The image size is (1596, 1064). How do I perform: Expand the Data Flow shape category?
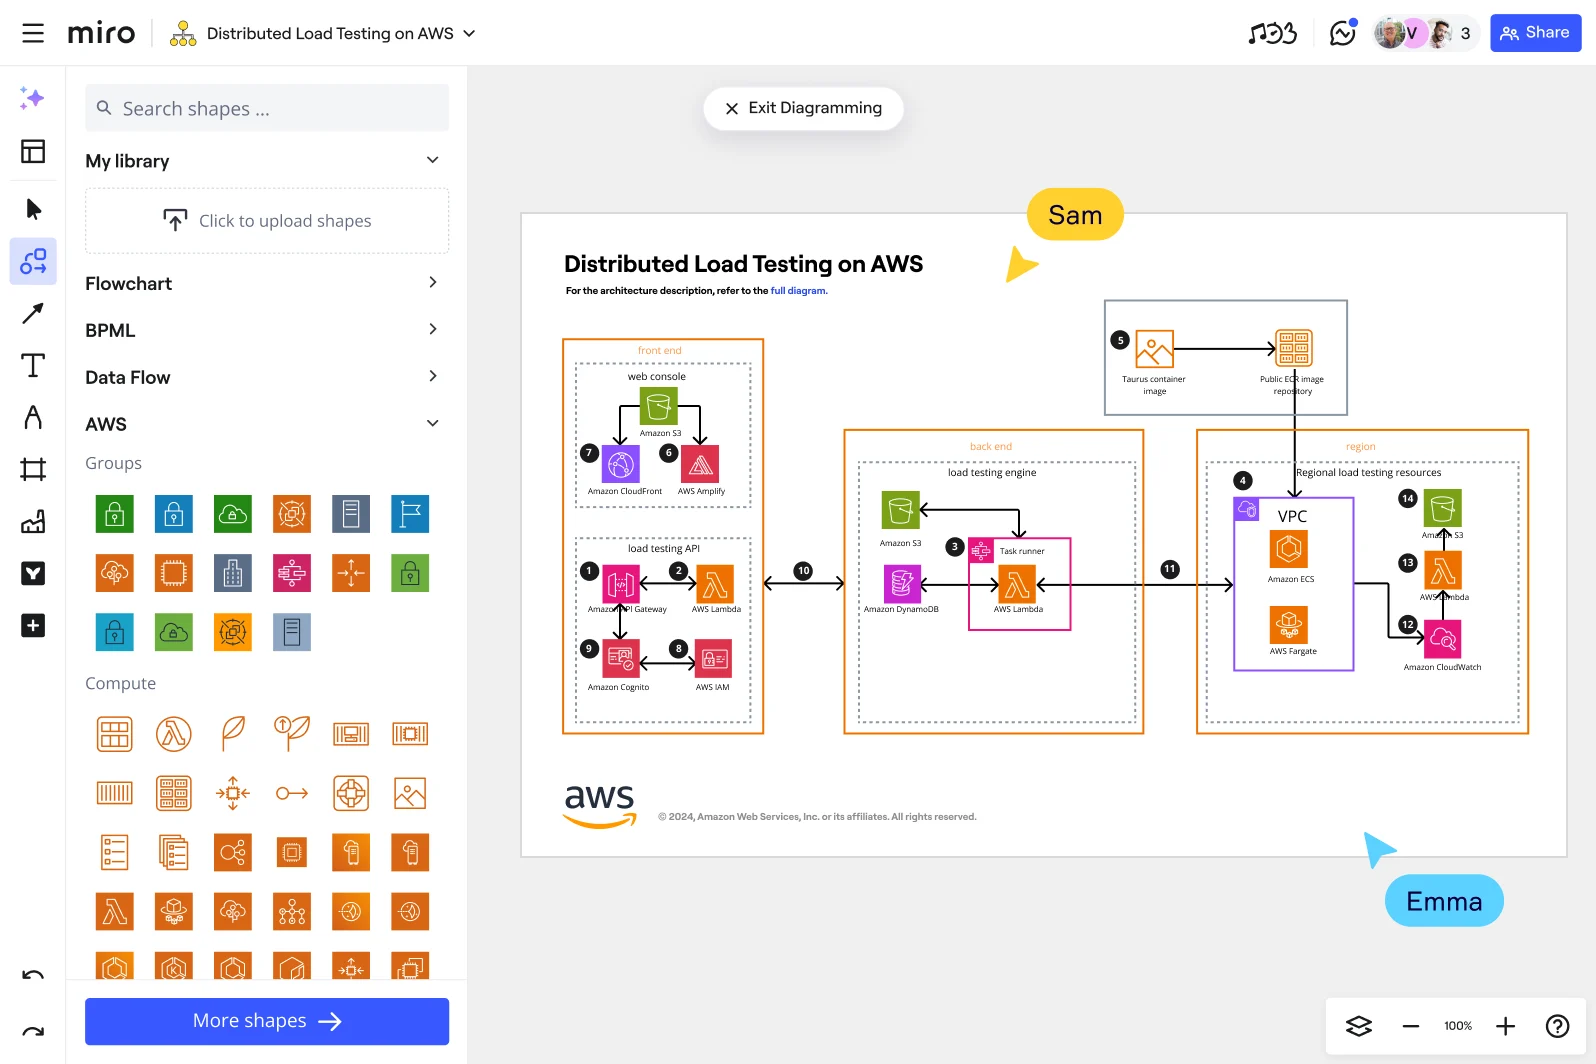[x=433, y=376]
